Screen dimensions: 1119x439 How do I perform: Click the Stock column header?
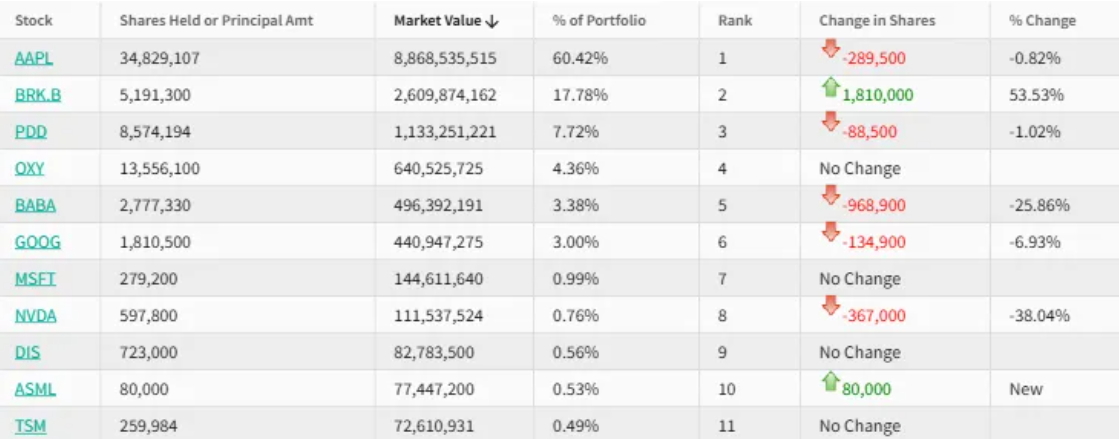(34, 21)
